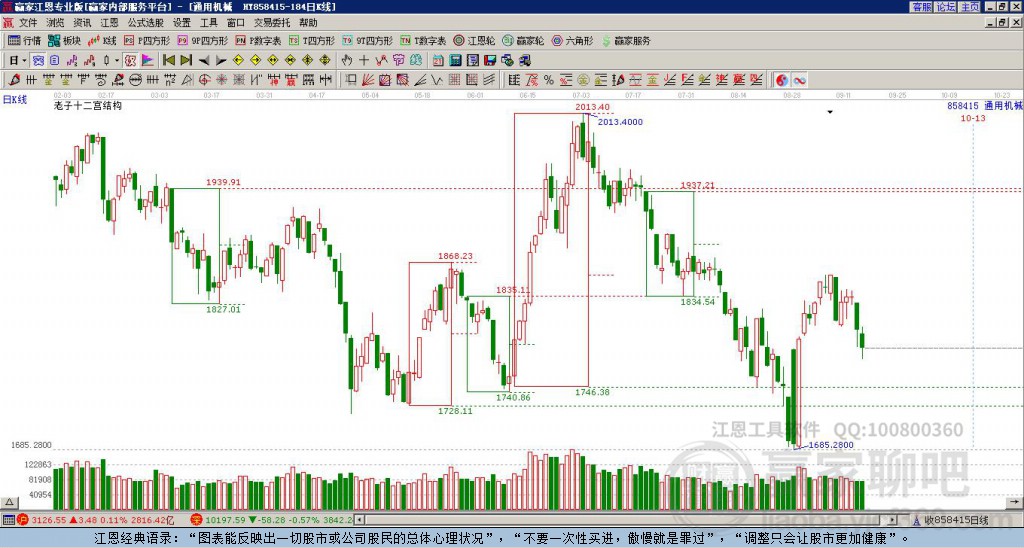Click the floppy disk save icon
This screenshot has width=1024, height=548.
[490, 60]
